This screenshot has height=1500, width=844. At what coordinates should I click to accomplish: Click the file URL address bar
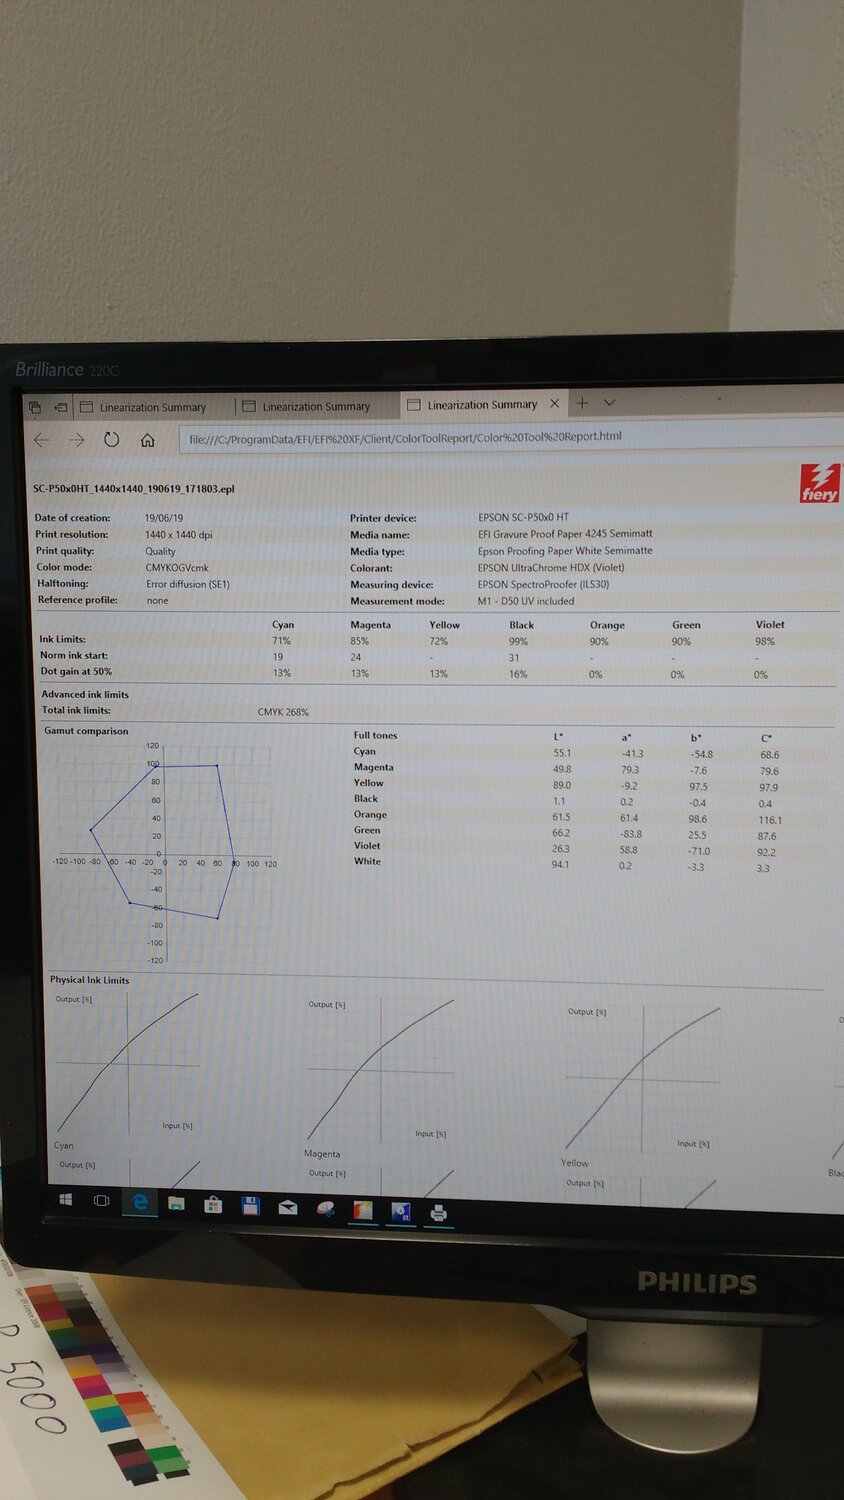coord(510,436)
